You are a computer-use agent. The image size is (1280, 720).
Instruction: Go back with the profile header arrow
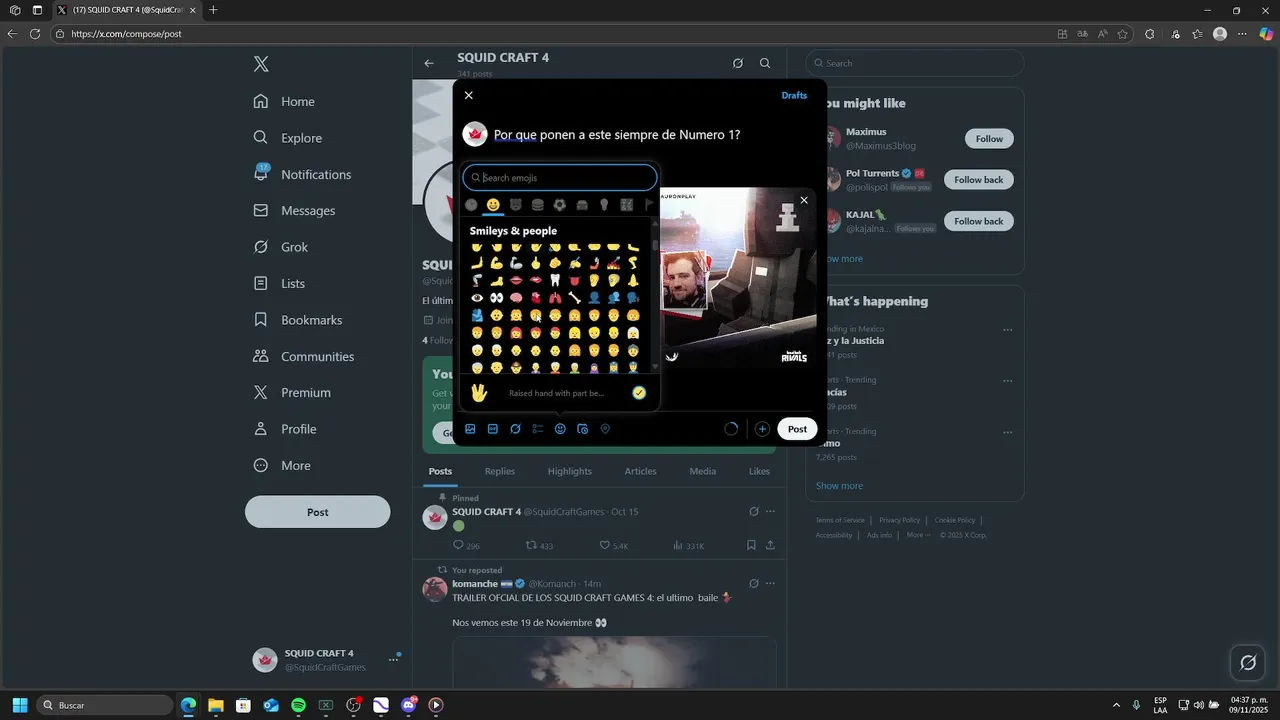pos(429,63)
